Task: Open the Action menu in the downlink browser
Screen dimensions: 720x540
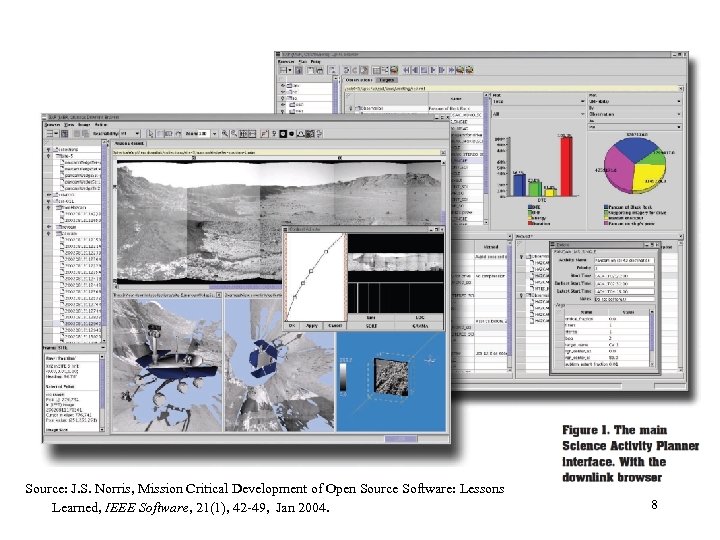Action: [x=101, y=124]
